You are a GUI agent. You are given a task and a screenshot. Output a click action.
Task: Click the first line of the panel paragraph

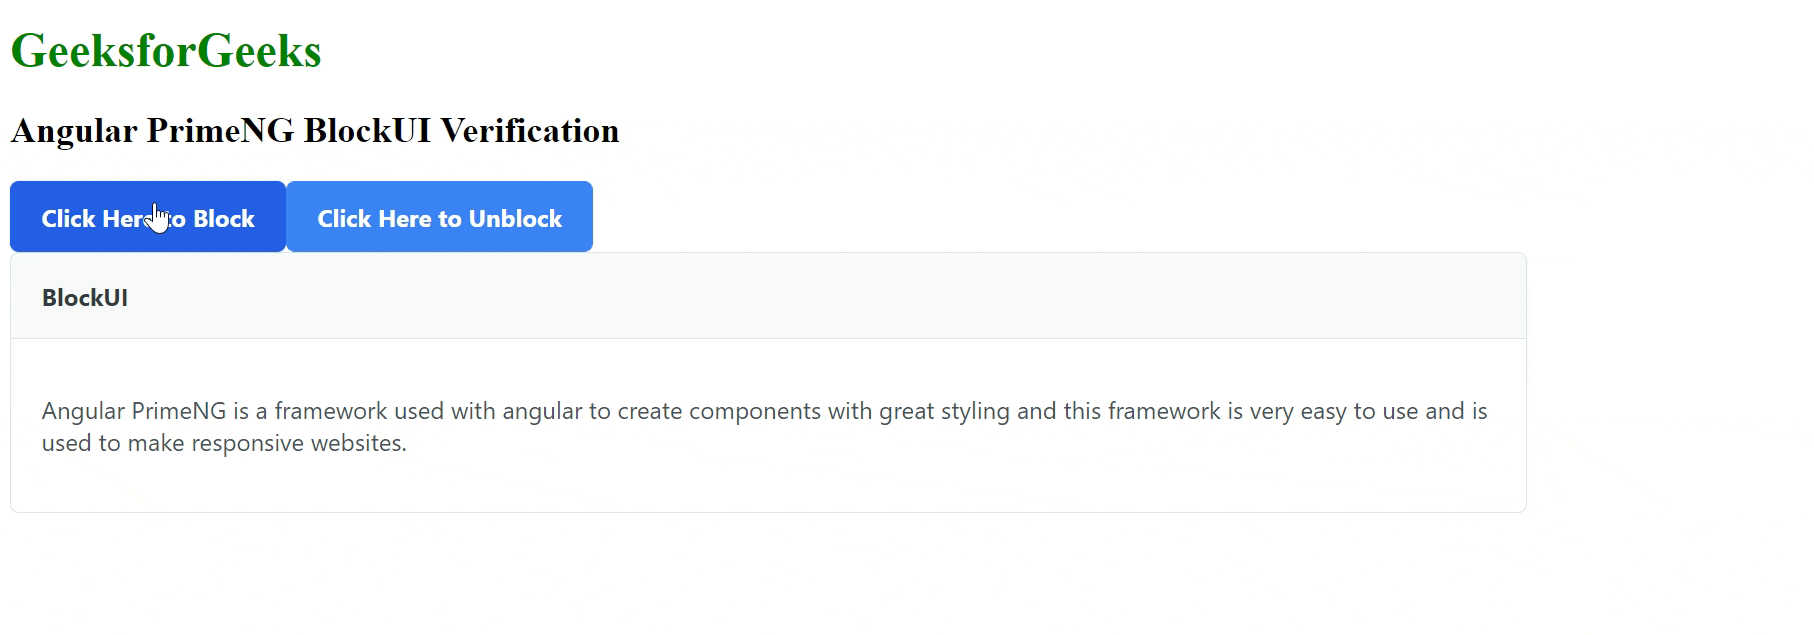764,411
